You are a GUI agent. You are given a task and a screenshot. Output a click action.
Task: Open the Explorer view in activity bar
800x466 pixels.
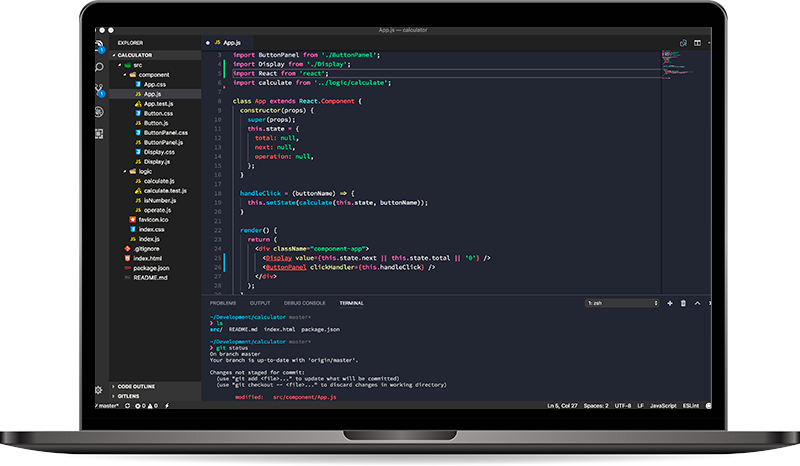[99, 45]
